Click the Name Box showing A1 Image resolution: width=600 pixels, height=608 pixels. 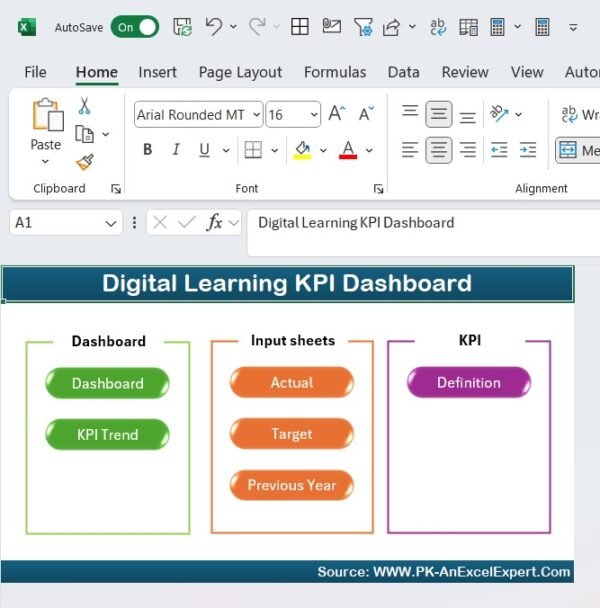66,223
